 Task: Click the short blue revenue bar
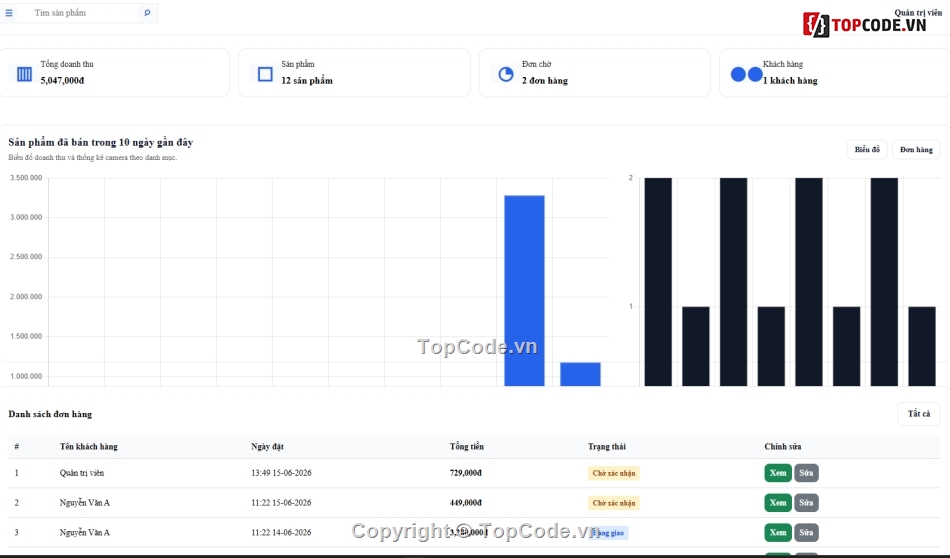[x=580, y=374]
